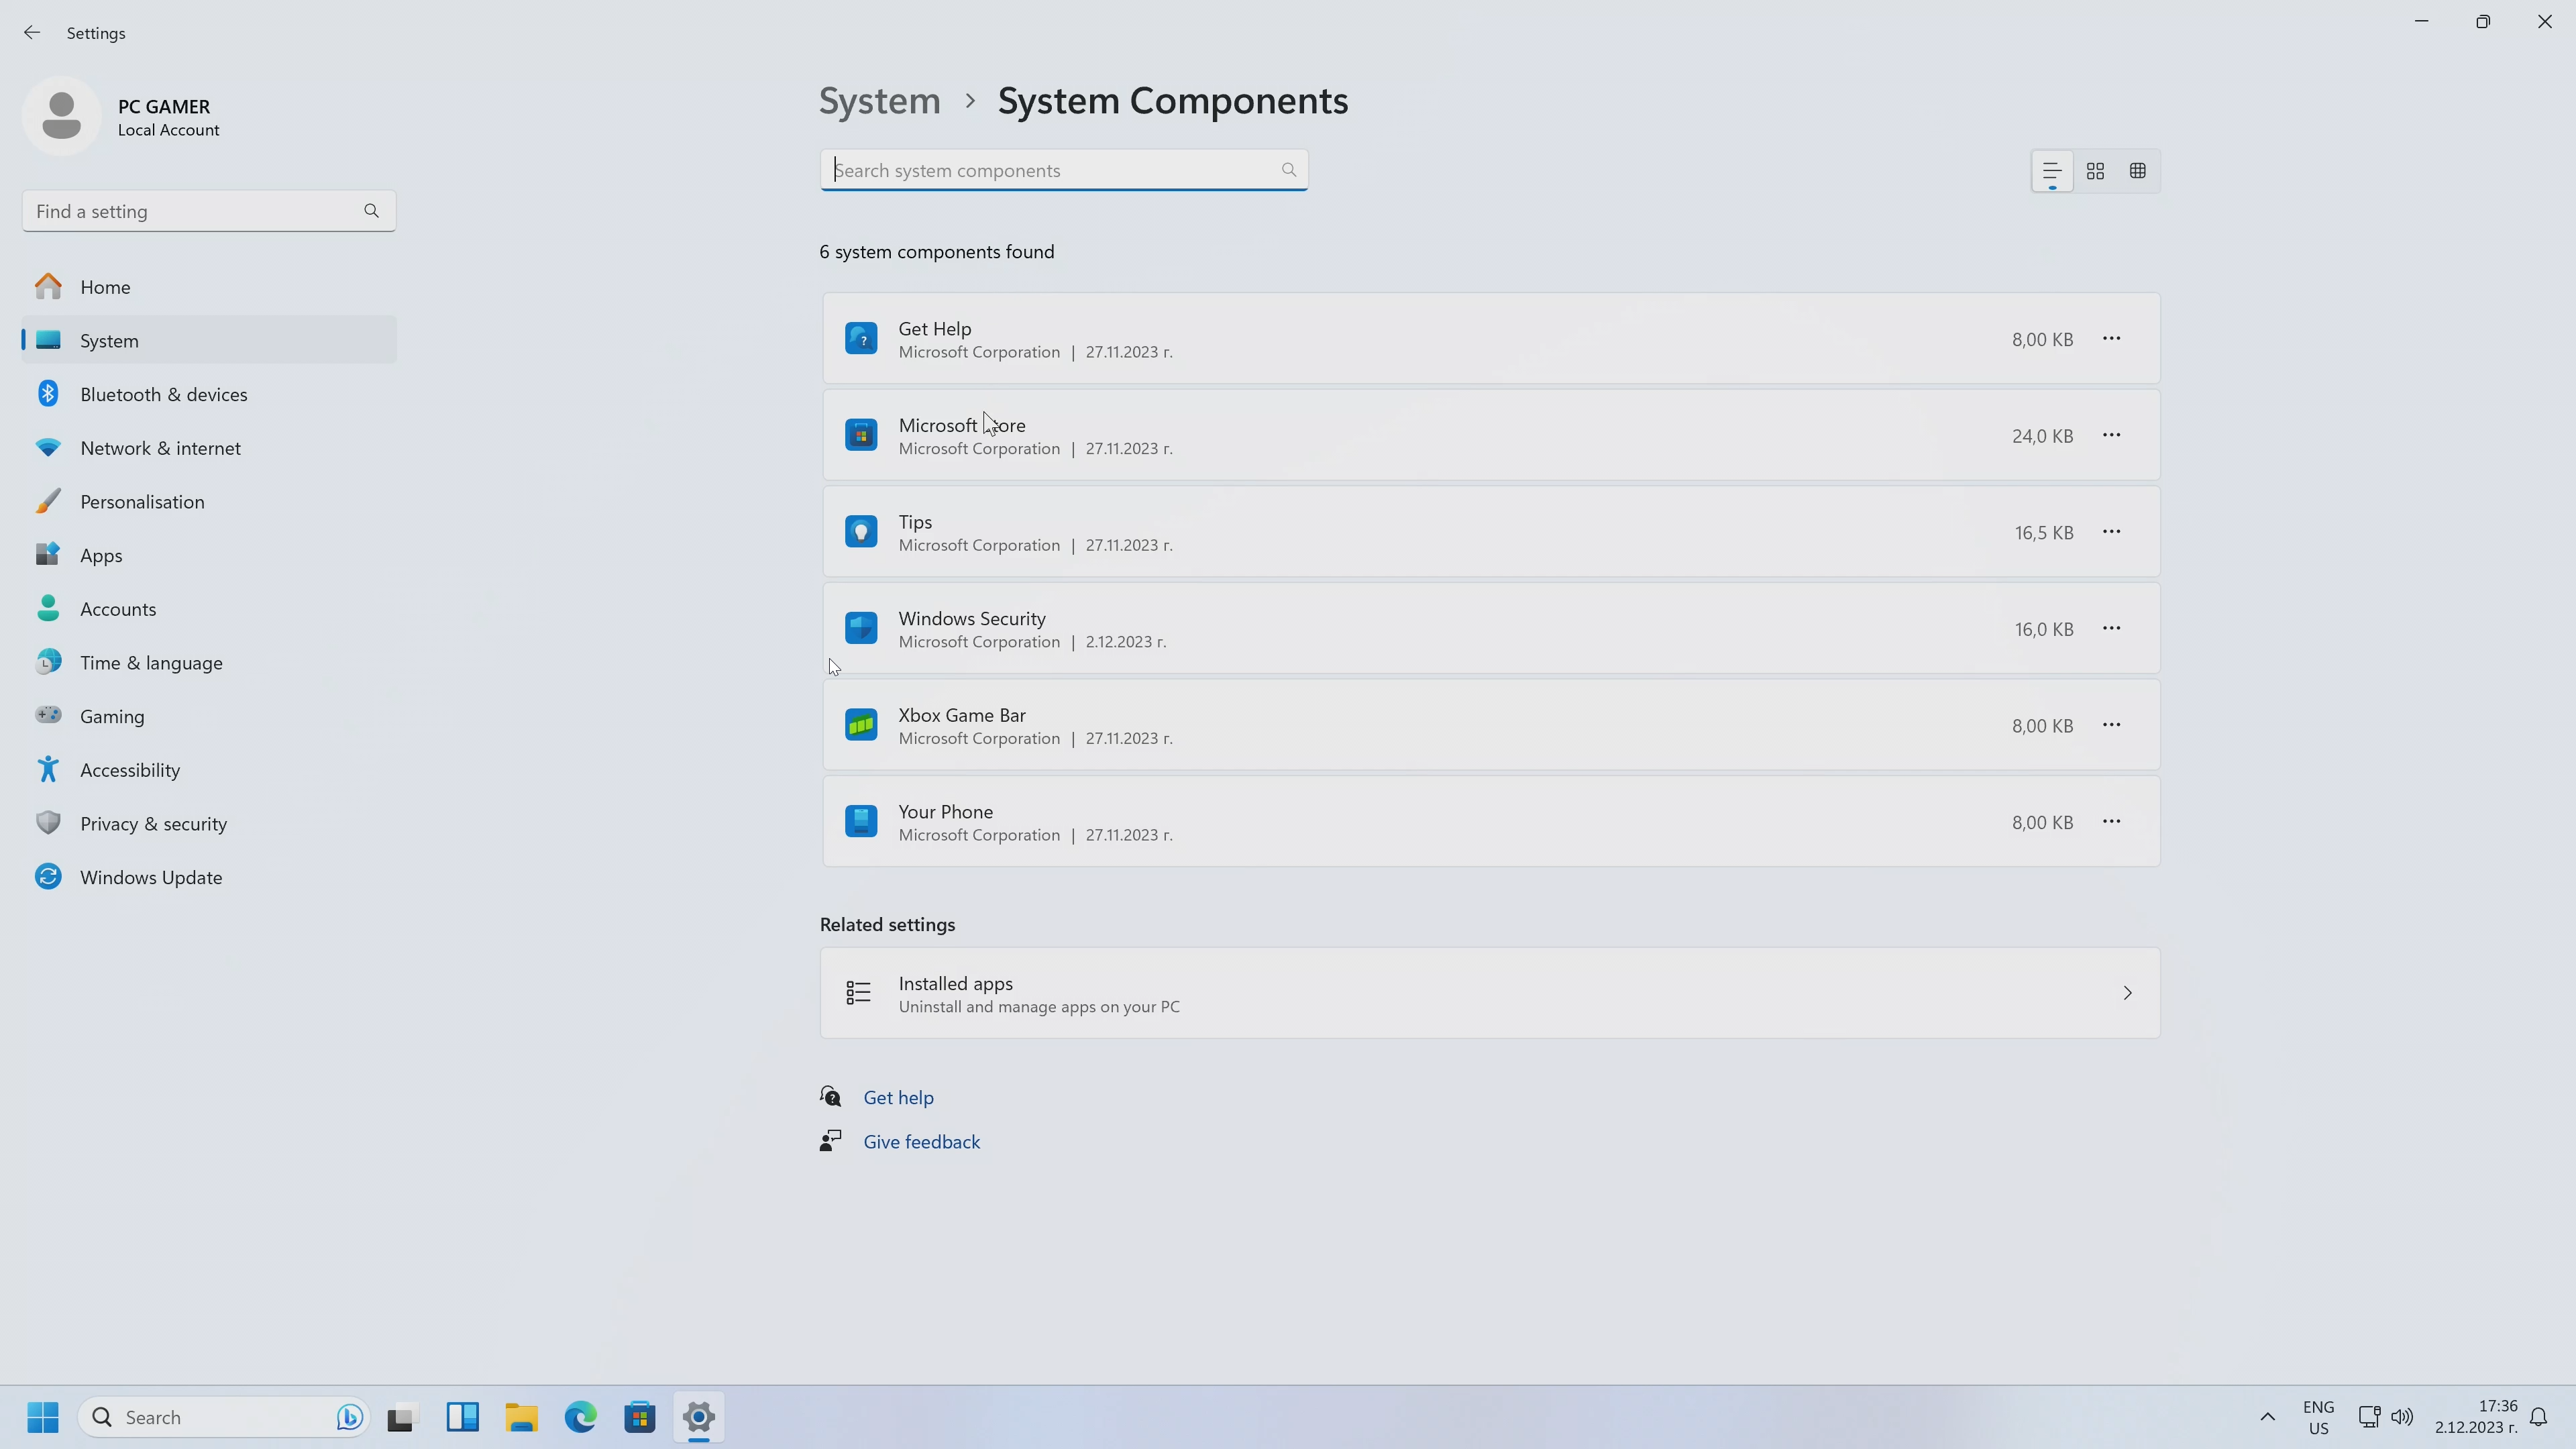Click 16,5 KB size value

coord(2044,533)
